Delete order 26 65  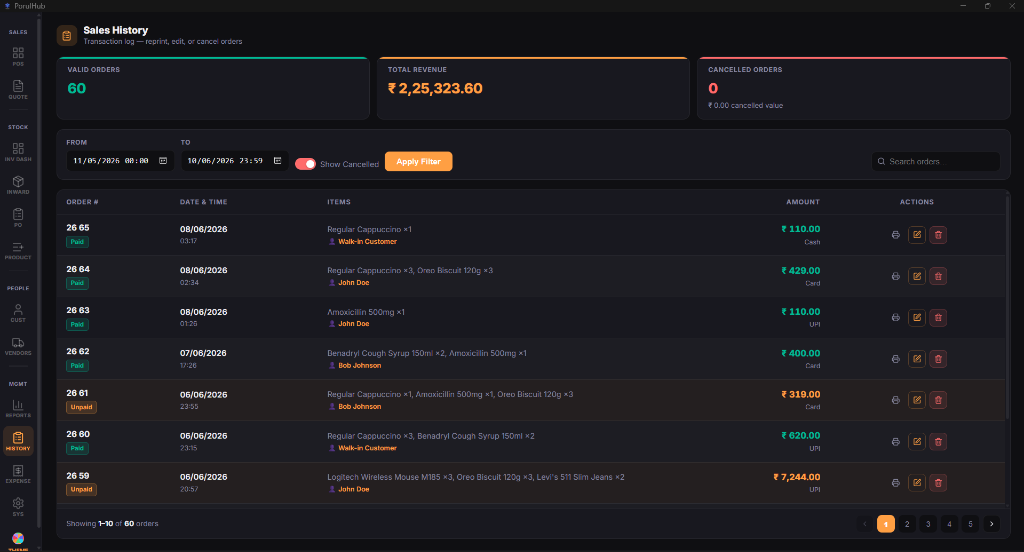point(938,235)
